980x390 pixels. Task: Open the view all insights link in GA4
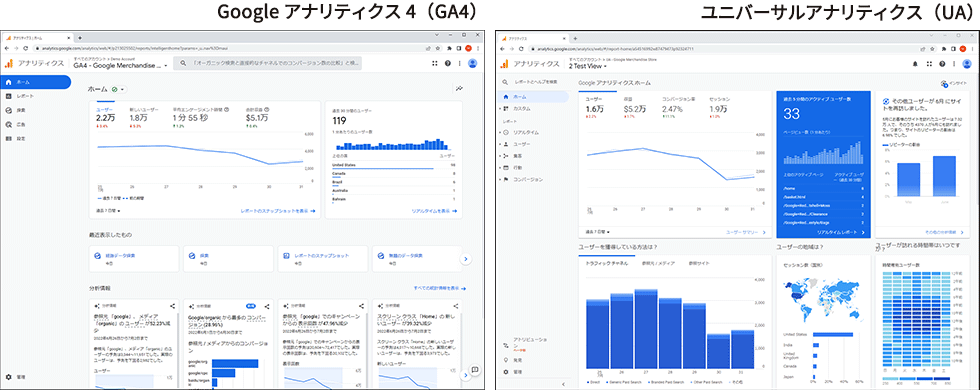click(x=439, y=289)
